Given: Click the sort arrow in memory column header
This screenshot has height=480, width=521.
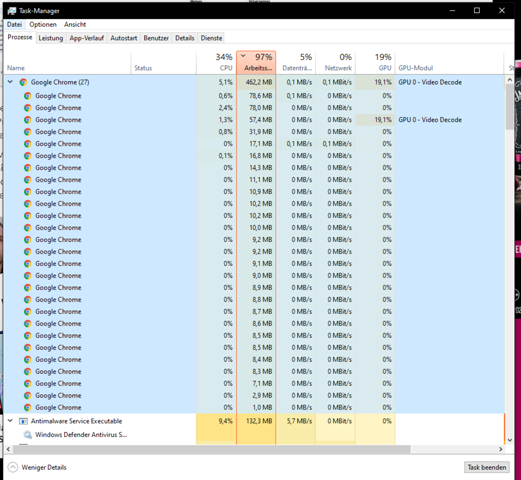Looking at the screenshot, I should click(x=243, y=56).
